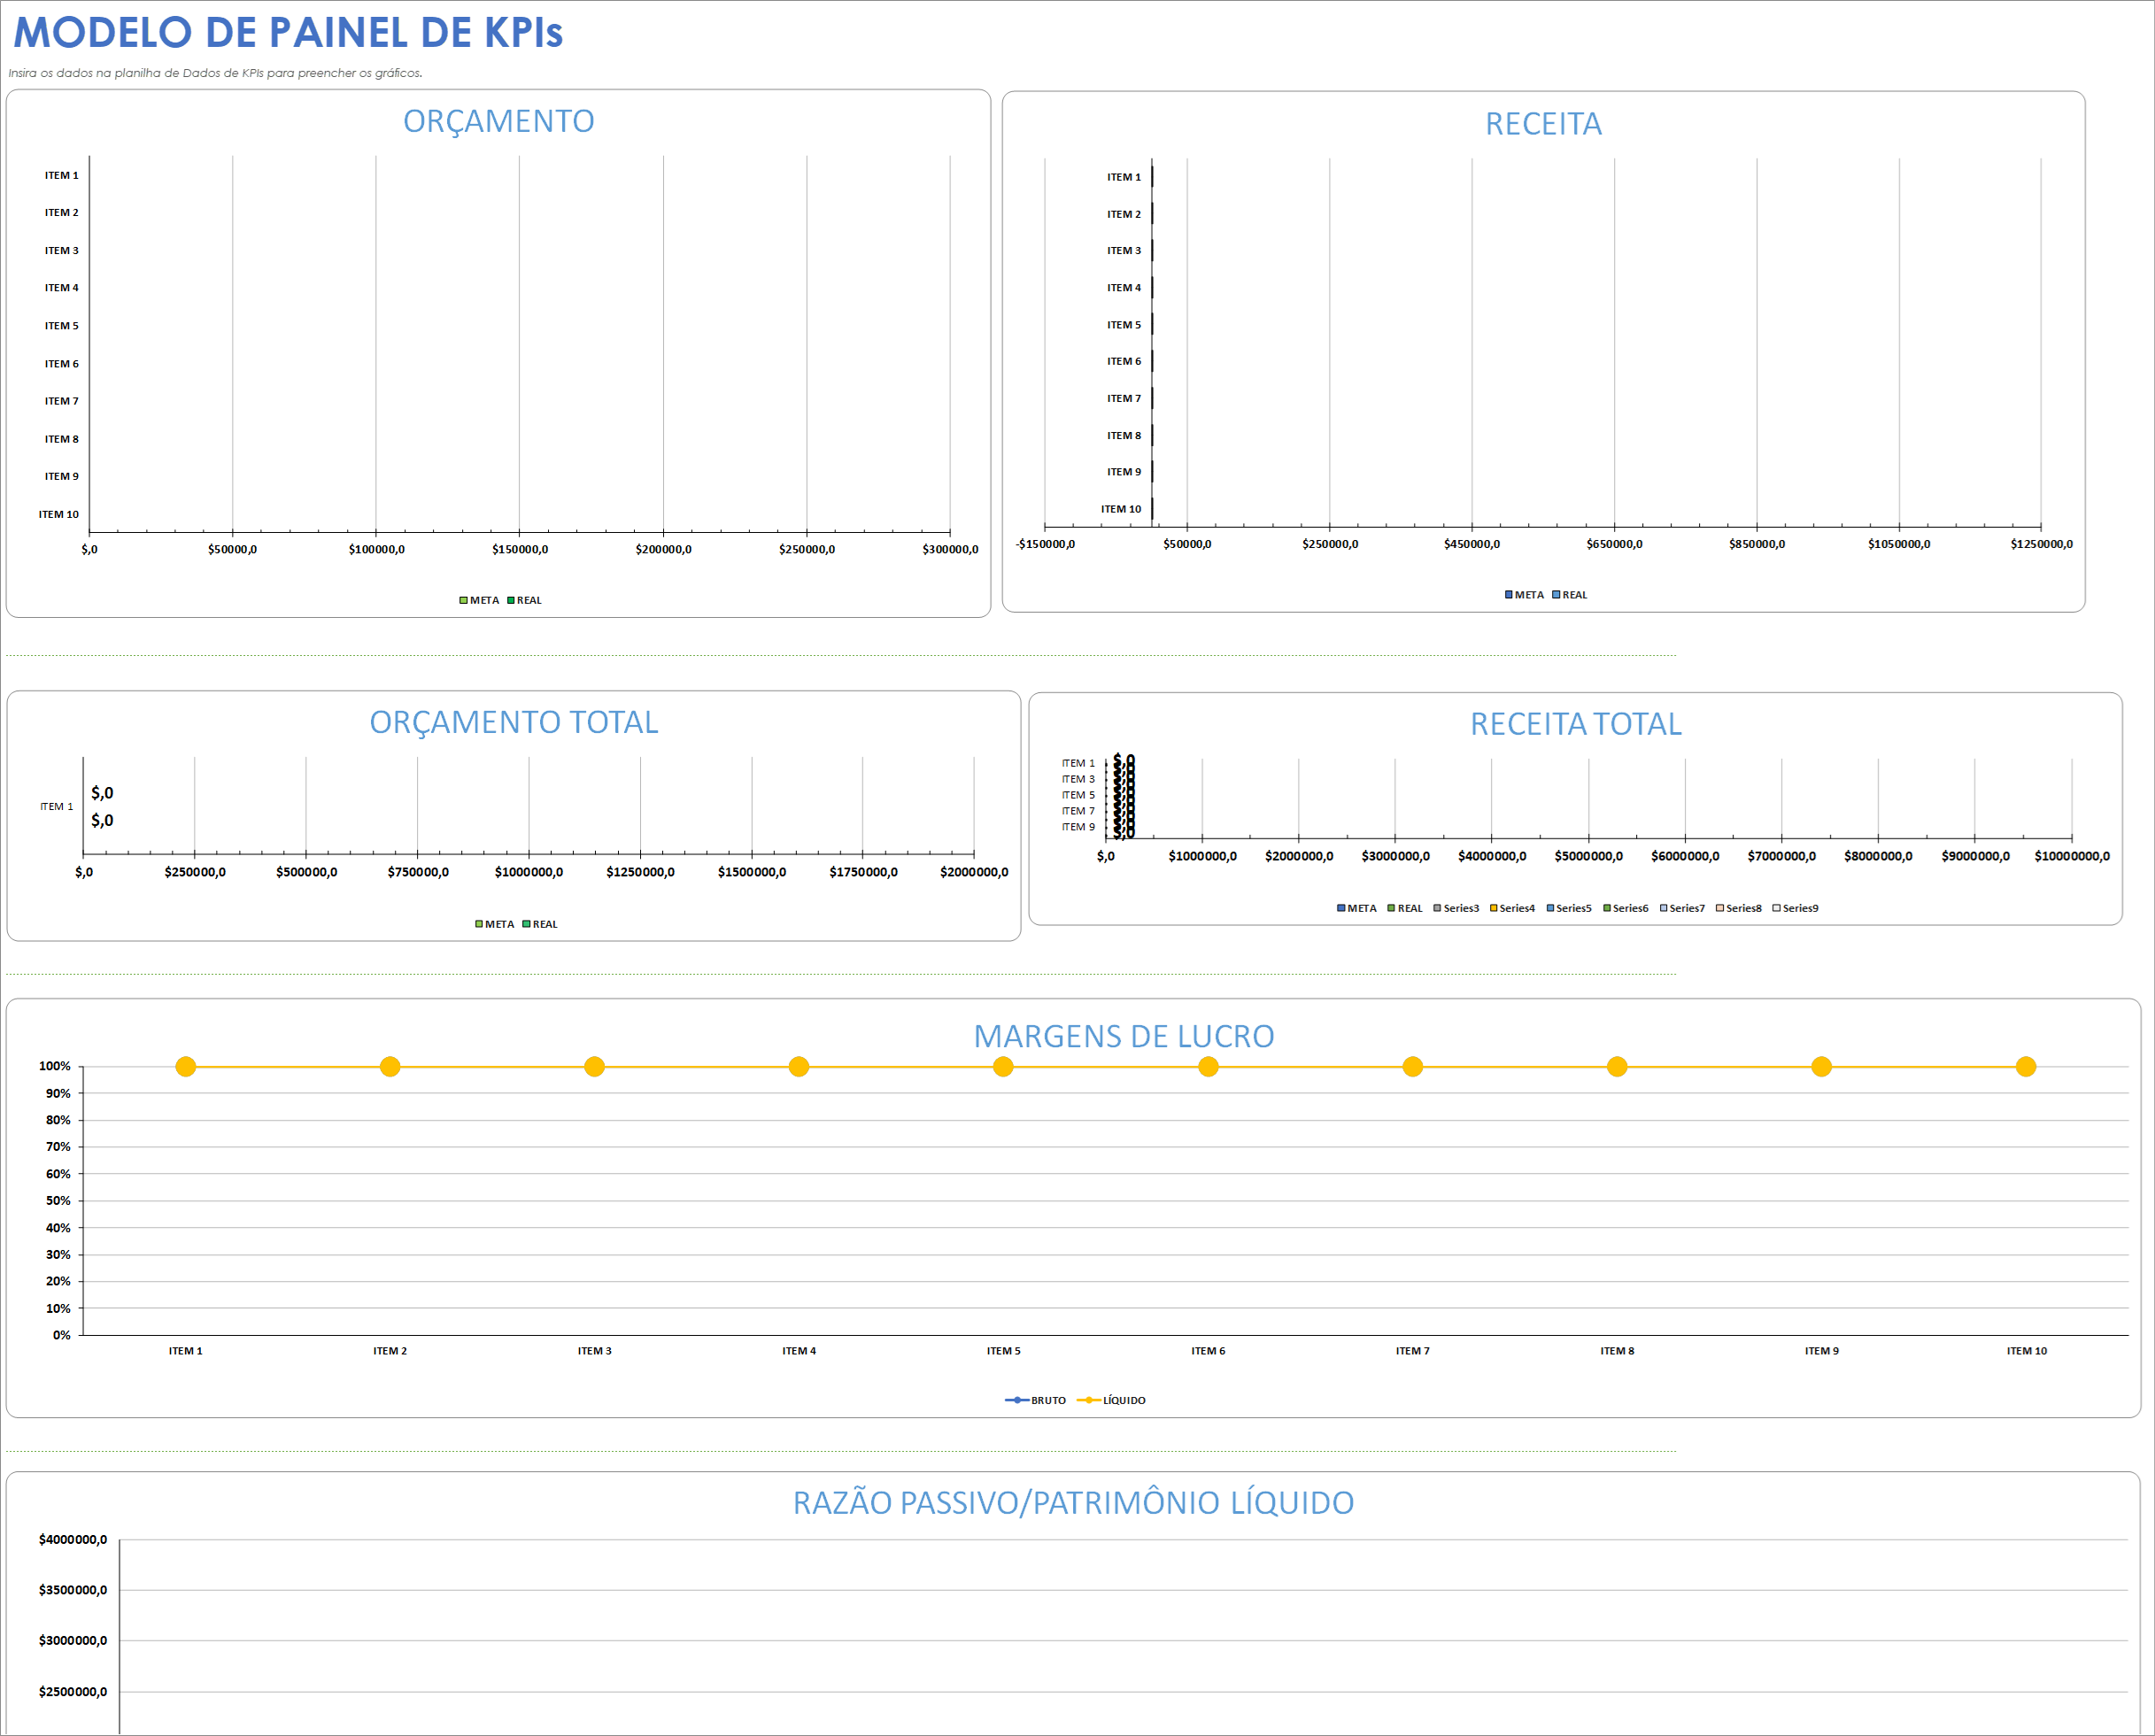2155x1736 pixels.
Task: Click $4000000,0 axis value in RAZÃO chart
Action: coord(73,1539)
